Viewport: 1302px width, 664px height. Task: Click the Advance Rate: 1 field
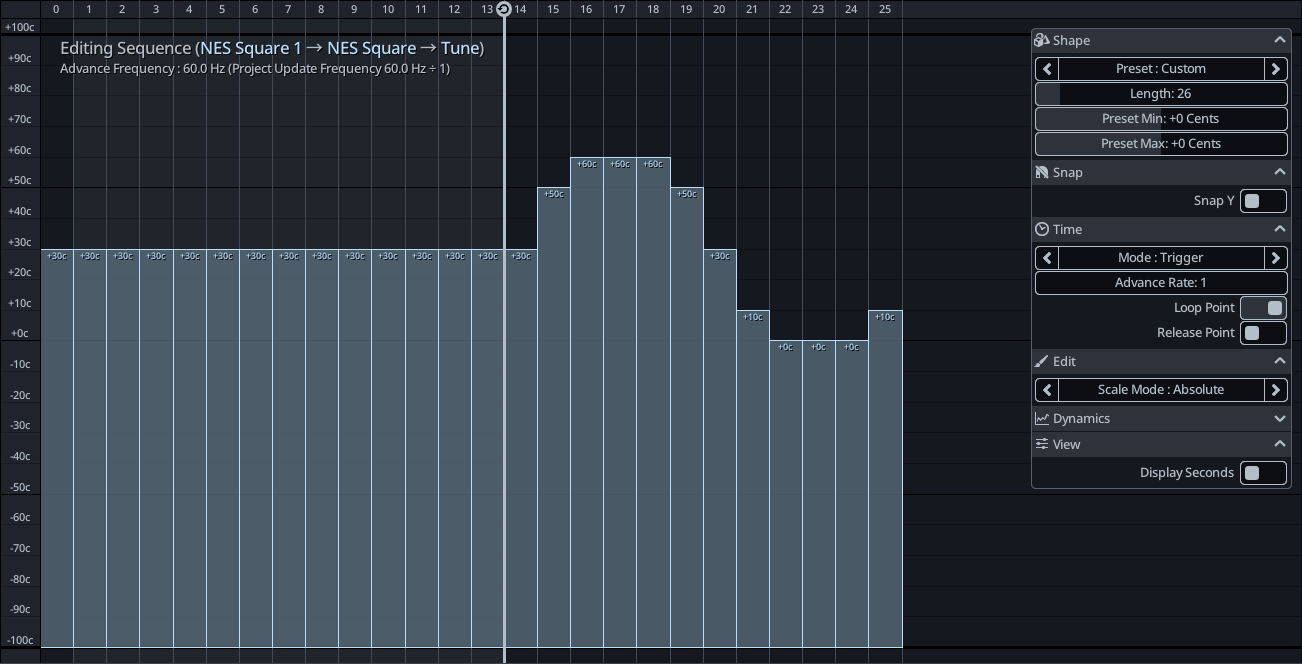click(x=1160, y=282)
